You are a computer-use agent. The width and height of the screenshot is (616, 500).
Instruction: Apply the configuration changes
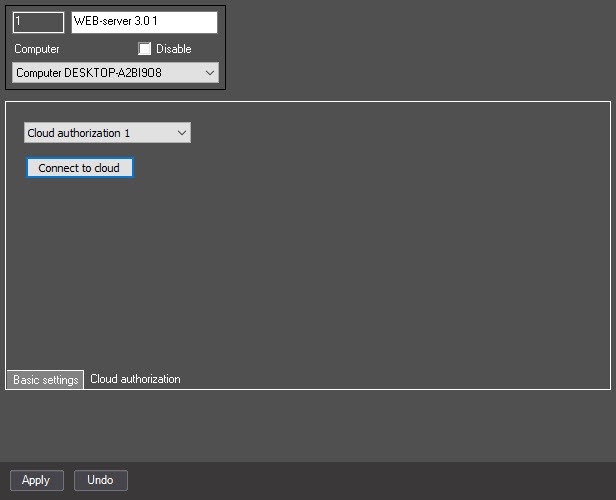[x=37, y=480]
